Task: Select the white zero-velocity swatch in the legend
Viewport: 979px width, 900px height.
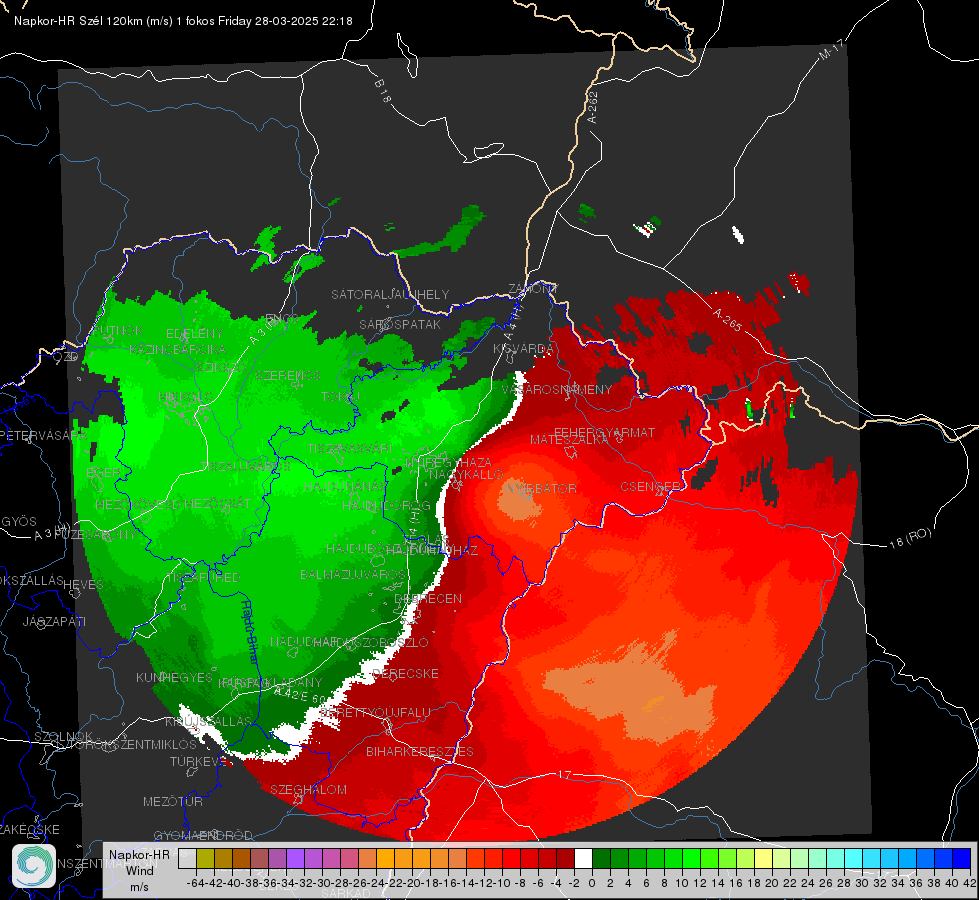Action: tap(583, 859)
